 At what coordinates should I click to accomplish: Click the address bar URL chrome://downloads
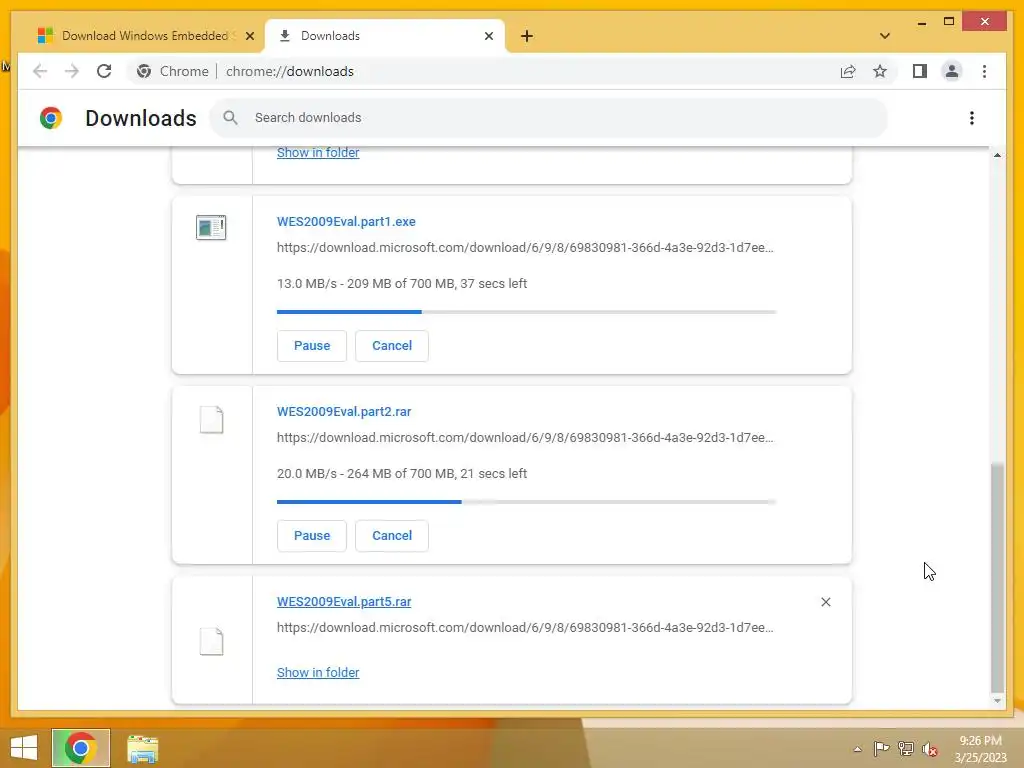(290, 71)
